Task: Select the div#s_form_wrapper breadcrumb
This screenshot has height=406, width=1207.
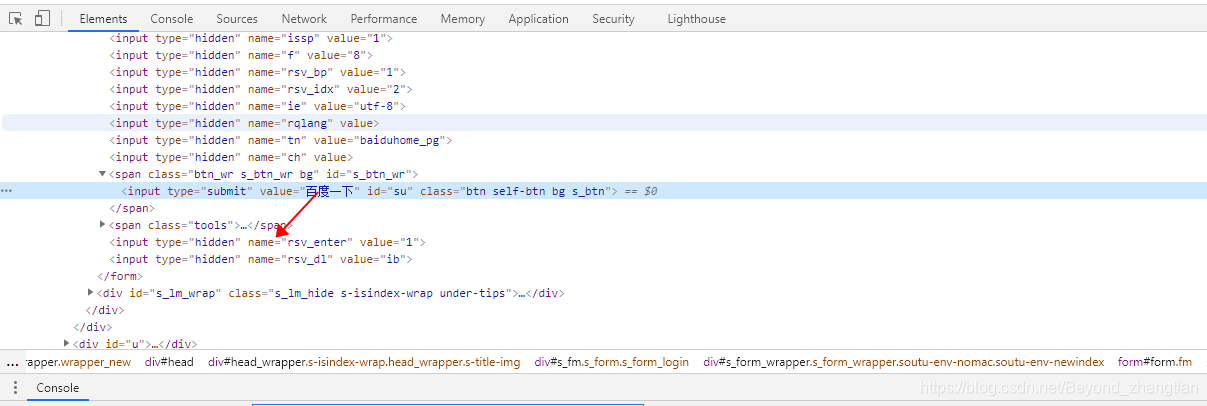Action: point(903,362)
